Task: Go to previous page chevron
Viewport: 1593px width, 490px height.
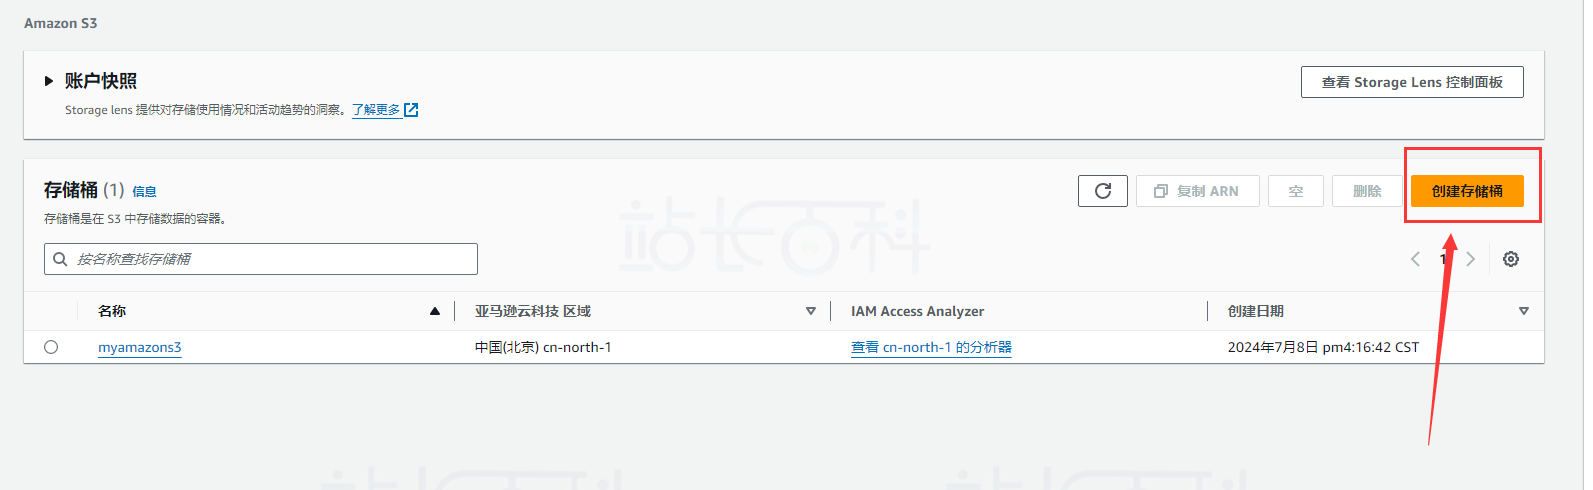Action: (1415, 259)
